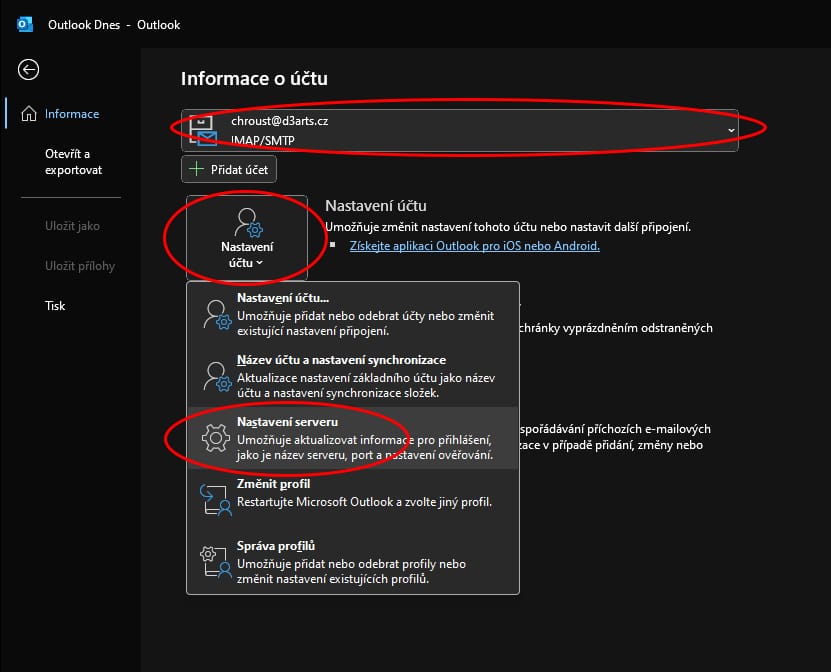The height and width of the screenshot is (672, 831).
Task: Click the Informace o účtu heading
Action: pyautogui.click(x=254, y=78)
